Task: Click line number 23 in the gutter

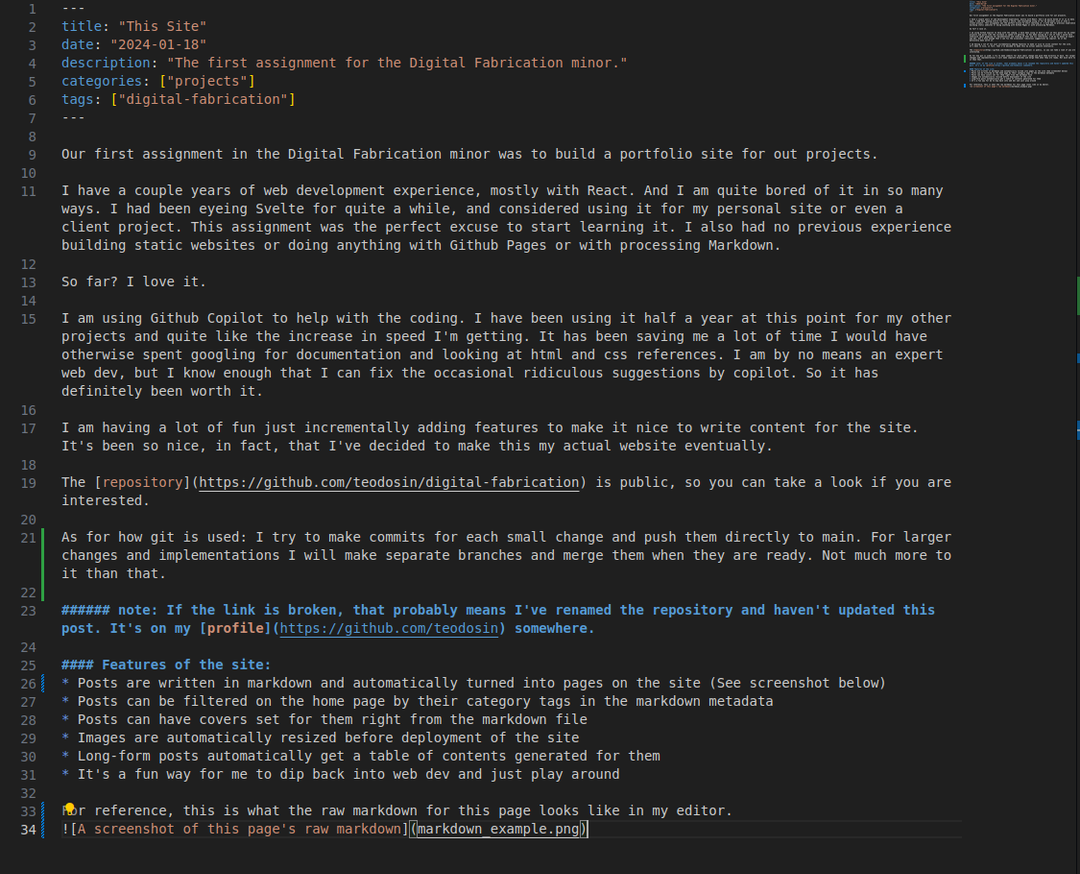Action: pyautogui.click(x=28, y=611)
